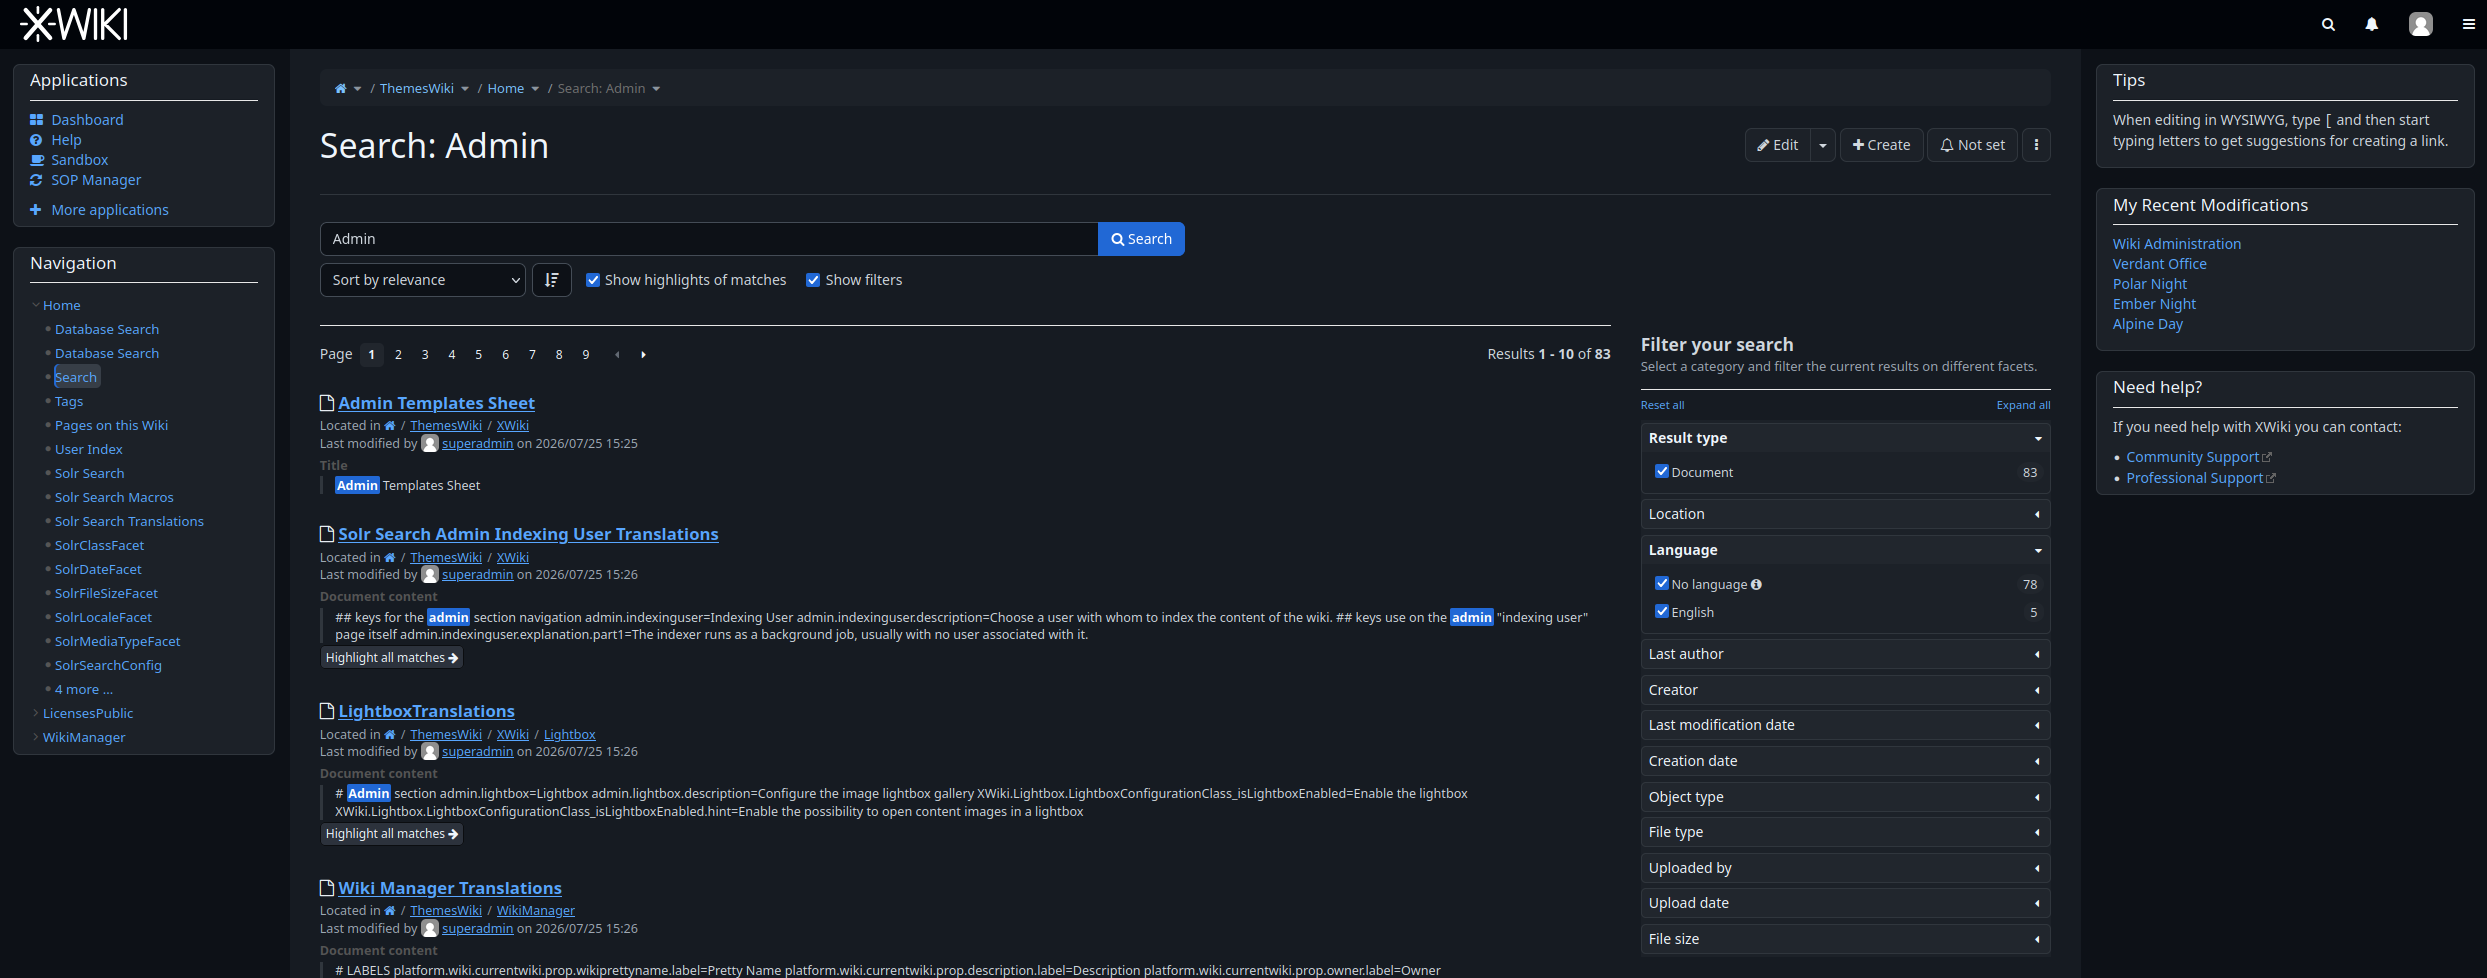Click the Help application icon
Image resolution: width=2487 pixels, height=978 pixels.
pos(37,140)
